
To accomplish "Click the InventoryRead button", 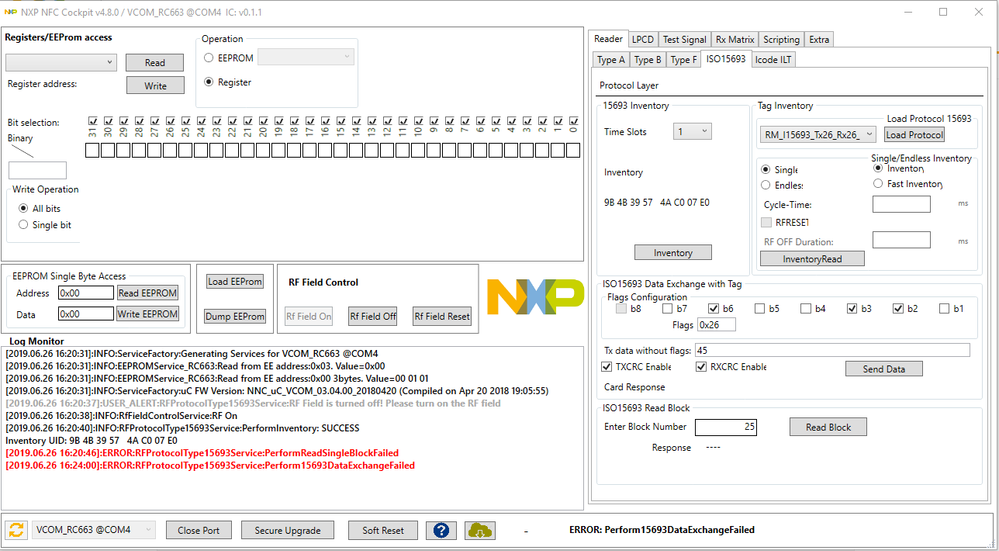I will (x=812, y=259).
